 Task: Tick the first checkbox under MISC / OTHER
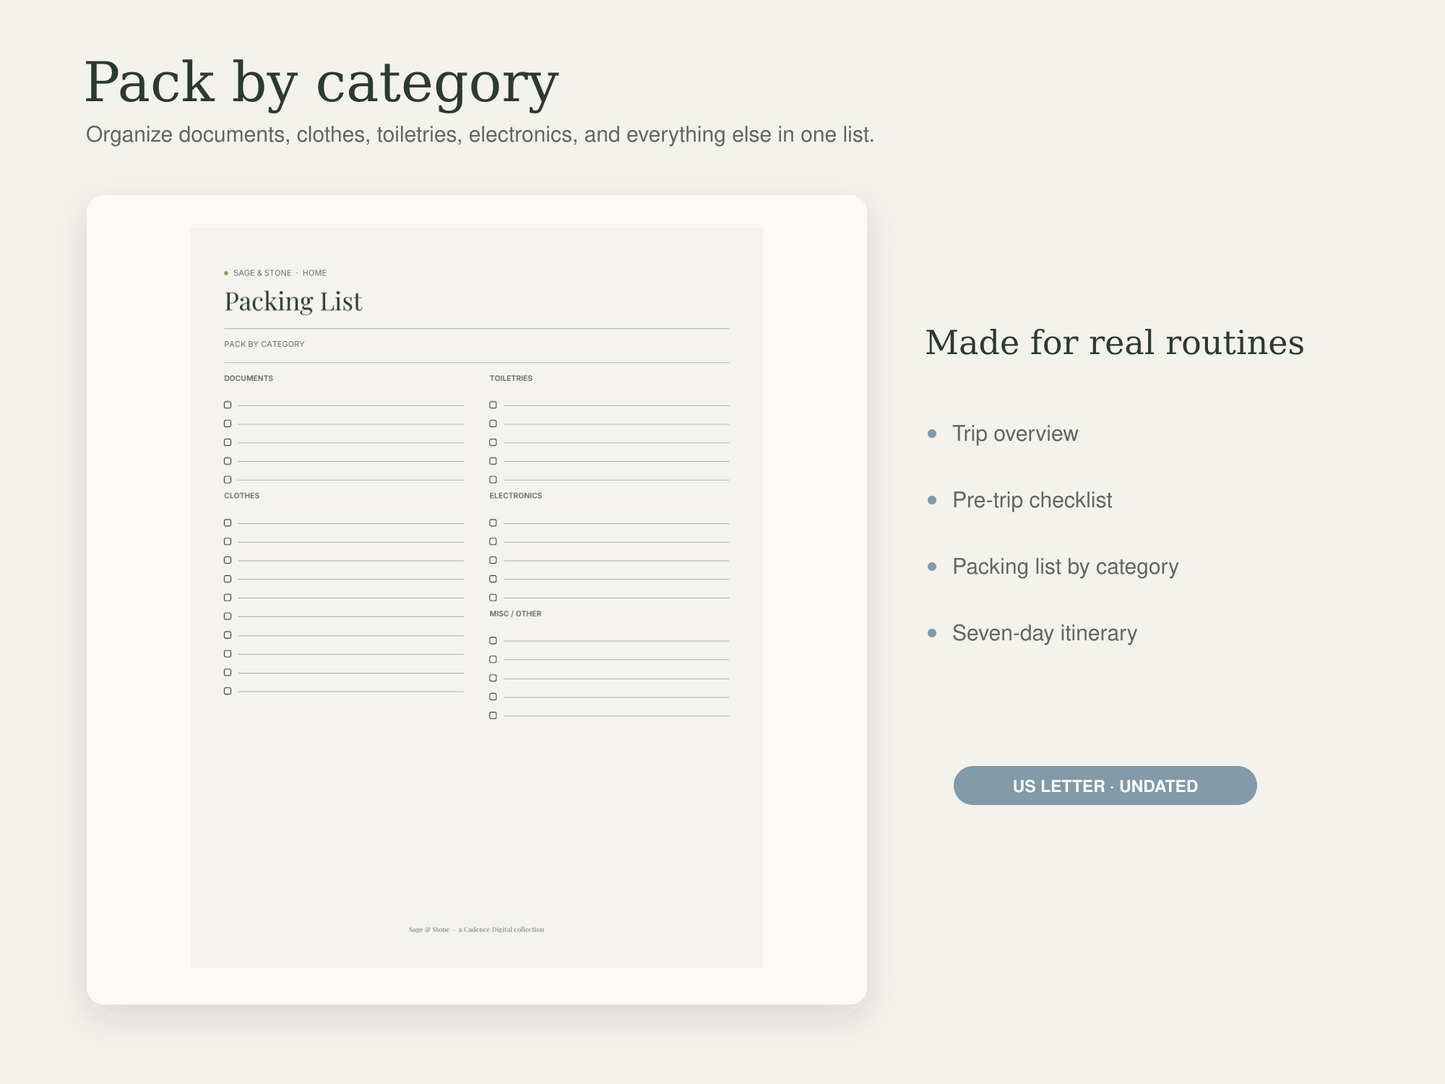point(493,641)
